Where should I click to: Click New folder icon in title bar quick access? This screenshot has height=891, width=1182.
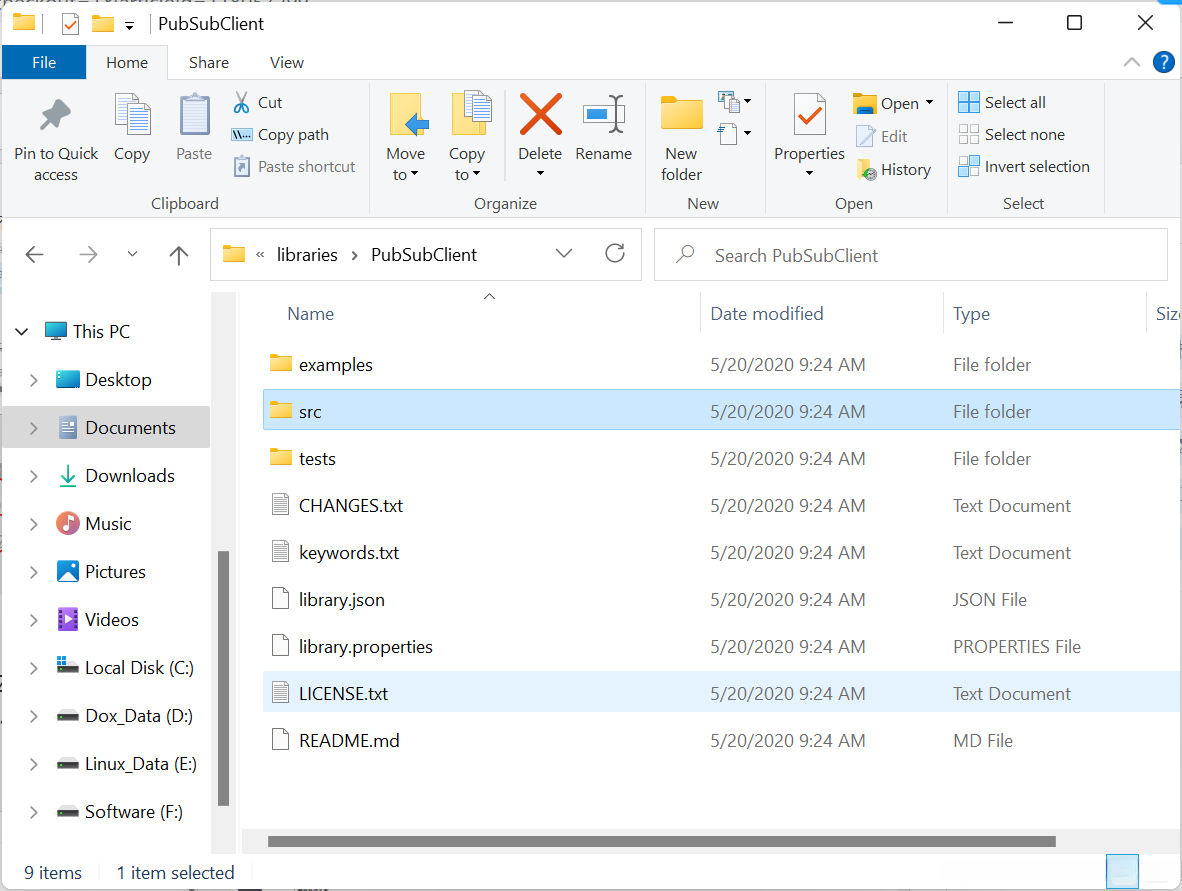click(x=103, y=24)
